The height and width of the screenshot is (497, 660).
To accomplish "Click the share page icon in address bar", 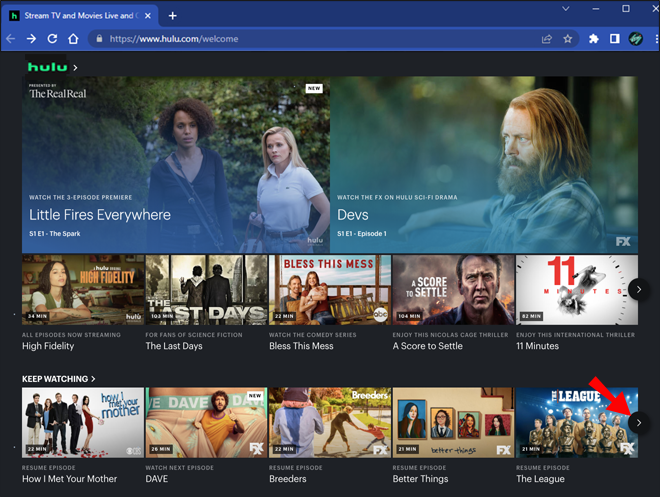I will [546, 39].
